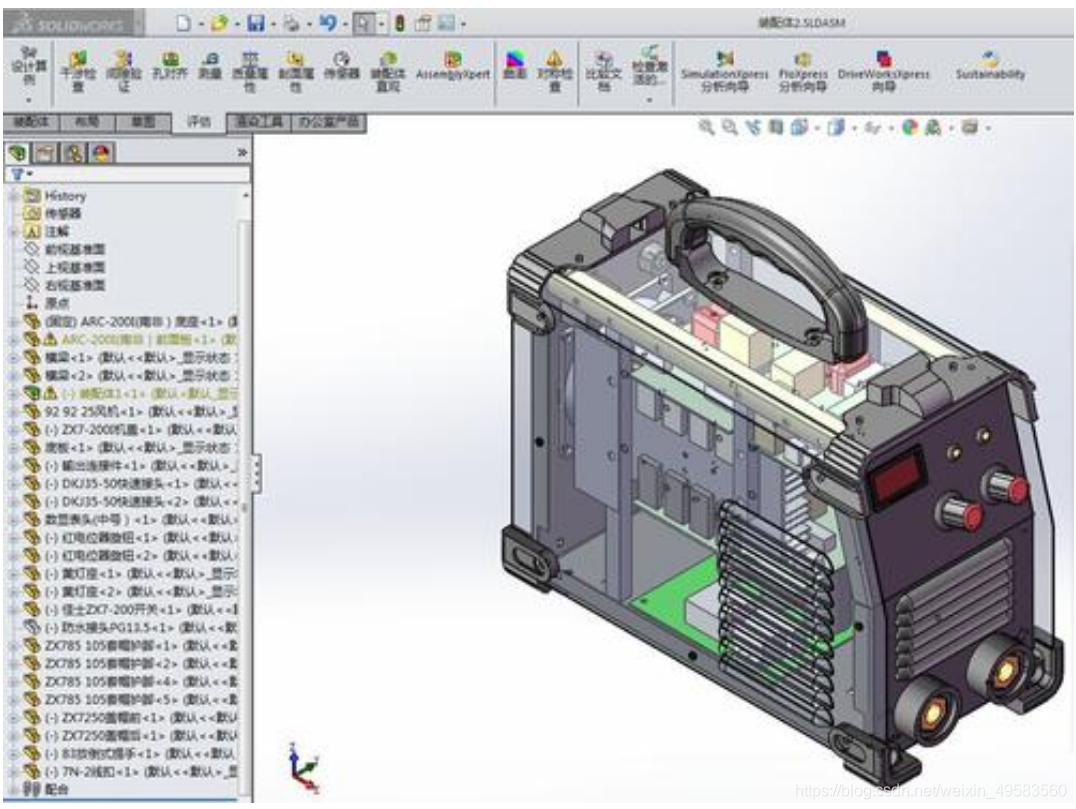Open dropdown arrow next to Save icon
Image resolution: width=1076 pixels, height=809 pixels.
pos(272,24)
